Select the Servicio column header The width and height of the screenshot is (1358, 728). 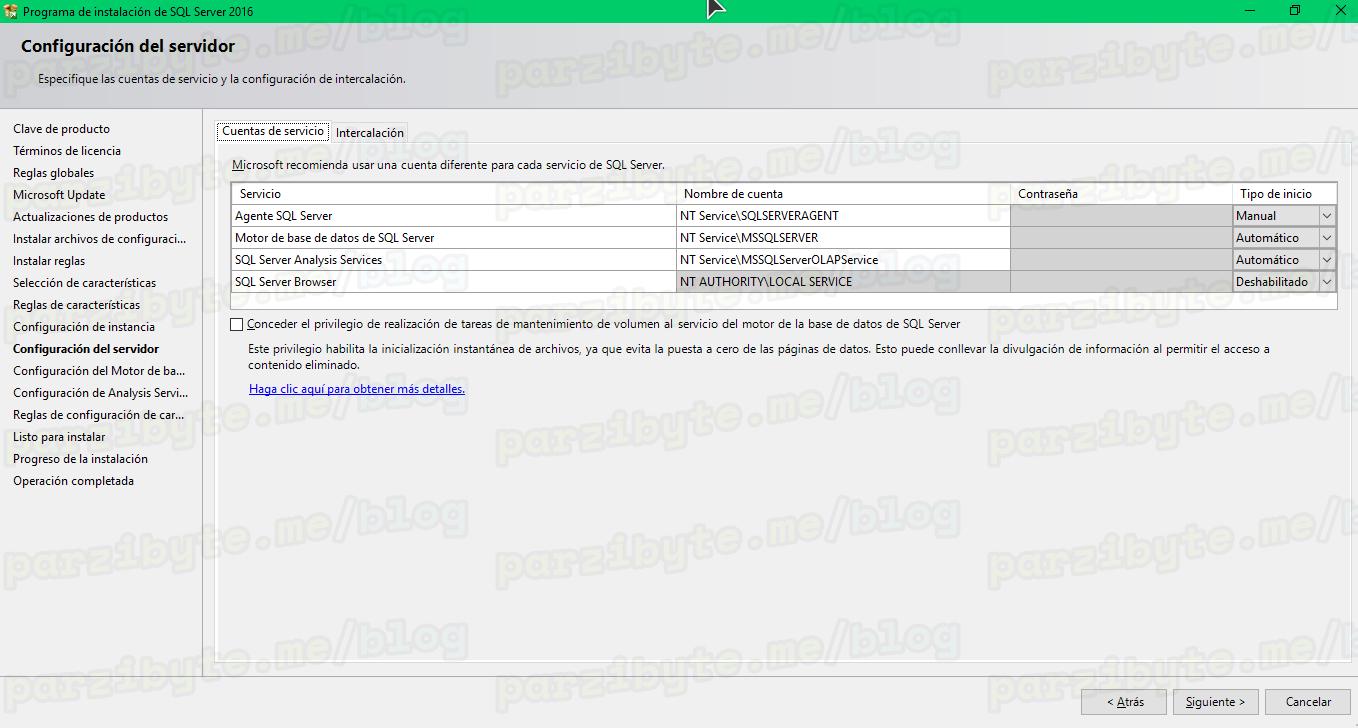tap(454, 194)
